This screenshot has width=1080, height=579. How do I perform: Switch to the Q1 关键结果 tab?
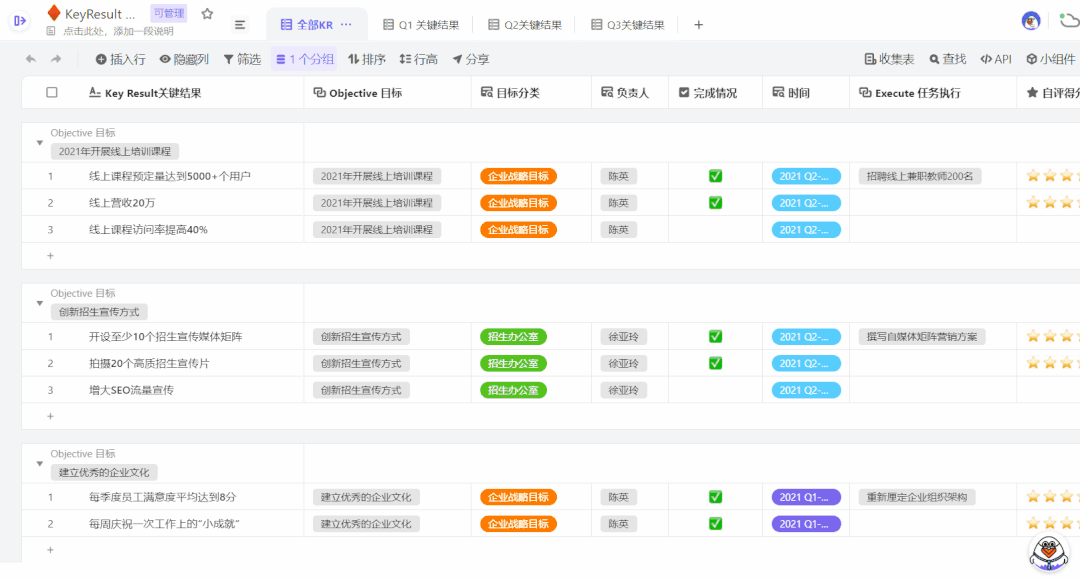point(421,25)
